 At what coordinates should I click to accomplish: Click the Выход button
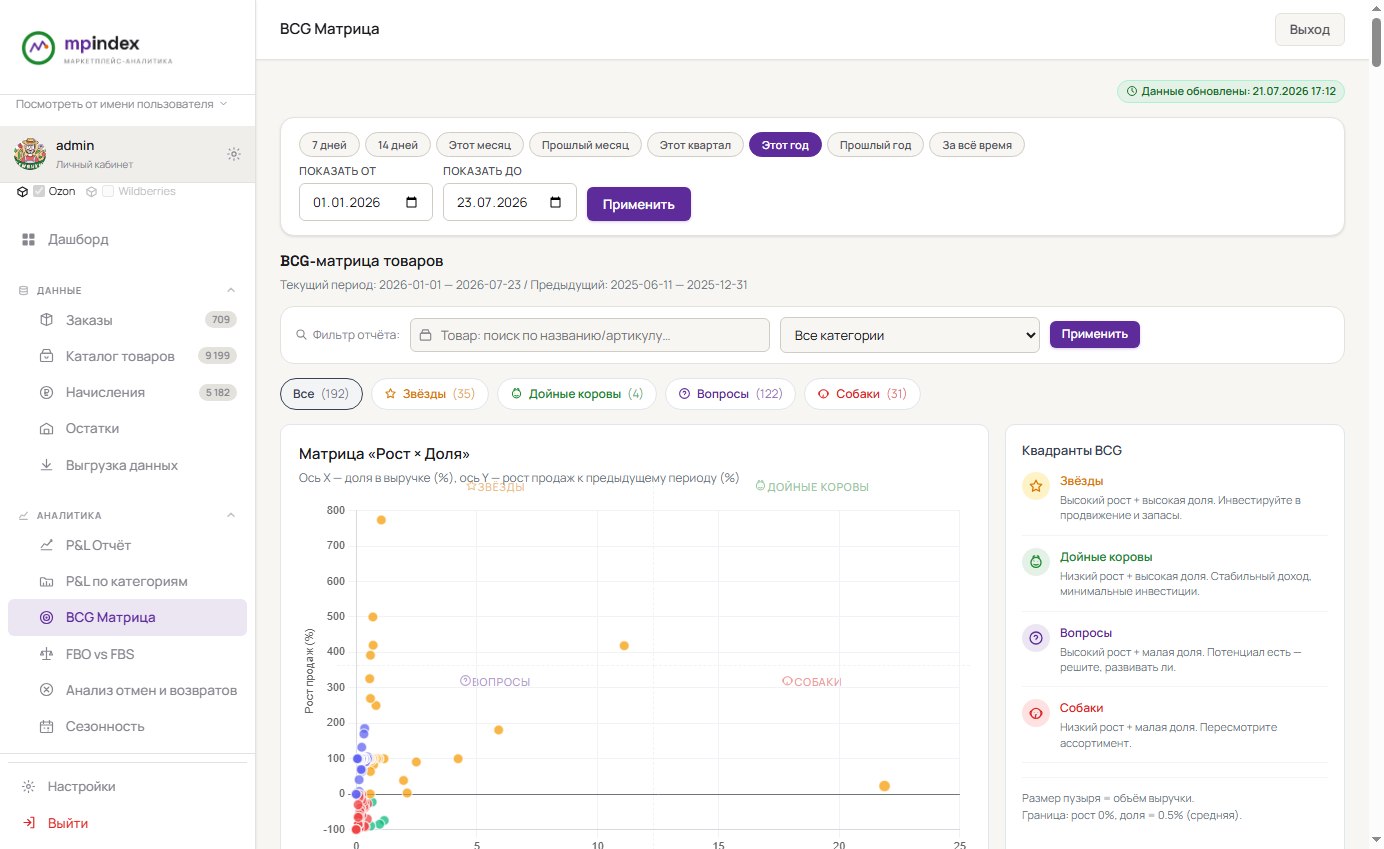pyautogui.click(x=1310, y=29)
